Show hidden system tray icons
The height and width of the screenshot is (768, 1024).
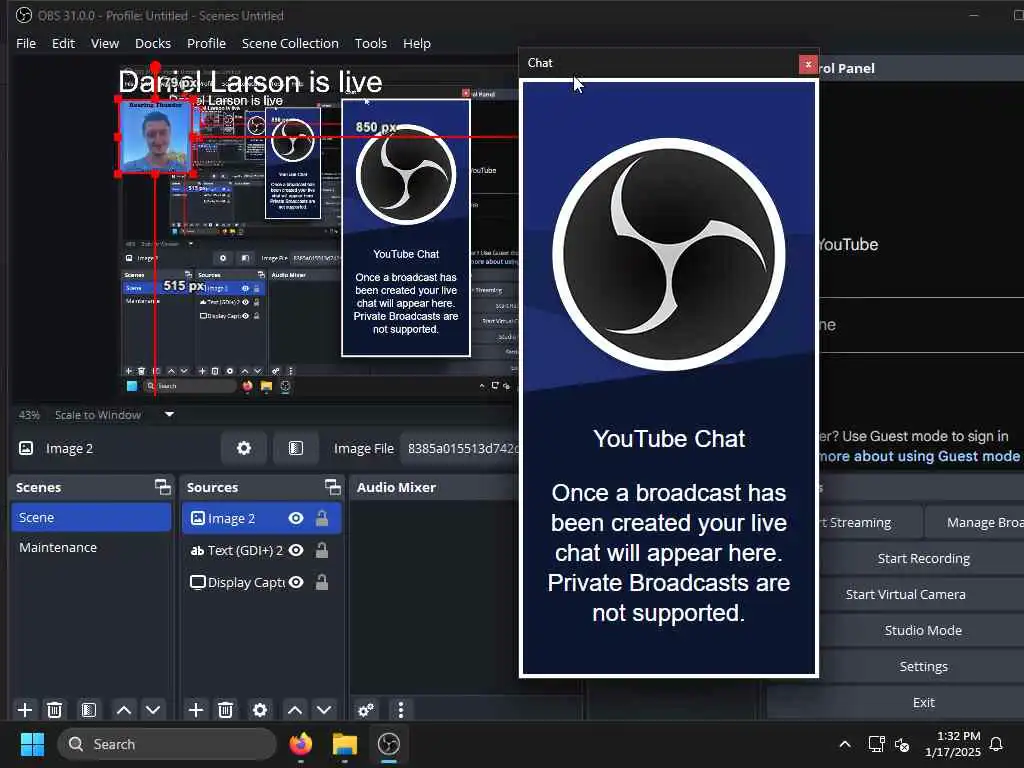844,744
